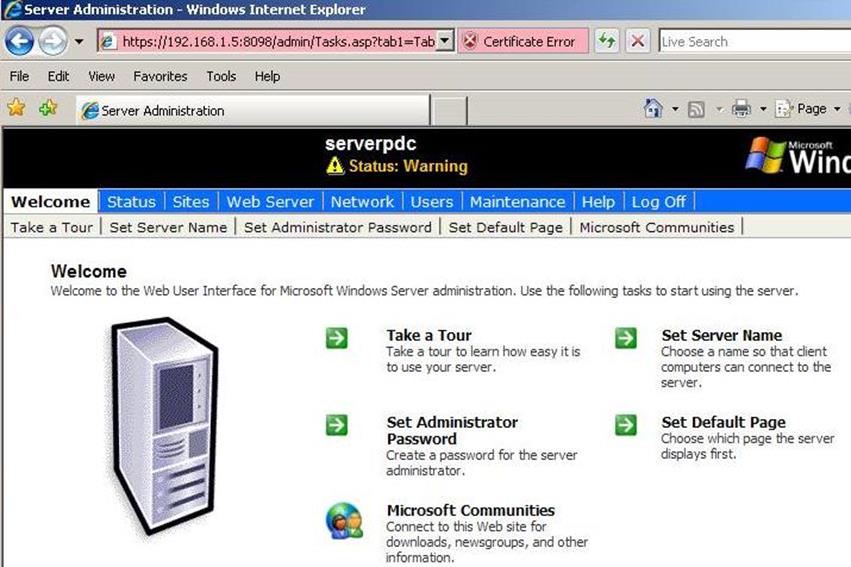The width and height of the screenshot is (851, 567).
Task: Click Microsoft Communities in the subnavigation bar
Action: click(x=657, y=227)
